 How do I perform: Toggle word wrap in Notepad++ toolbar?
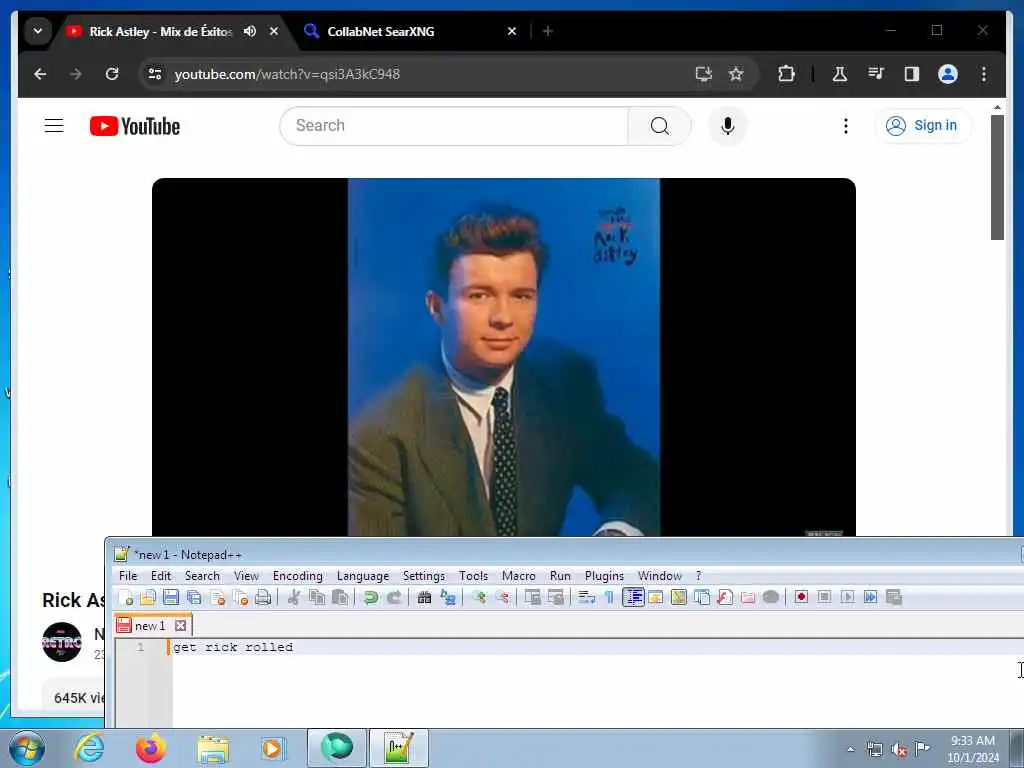pyautogui.click(x=586, y=597)
